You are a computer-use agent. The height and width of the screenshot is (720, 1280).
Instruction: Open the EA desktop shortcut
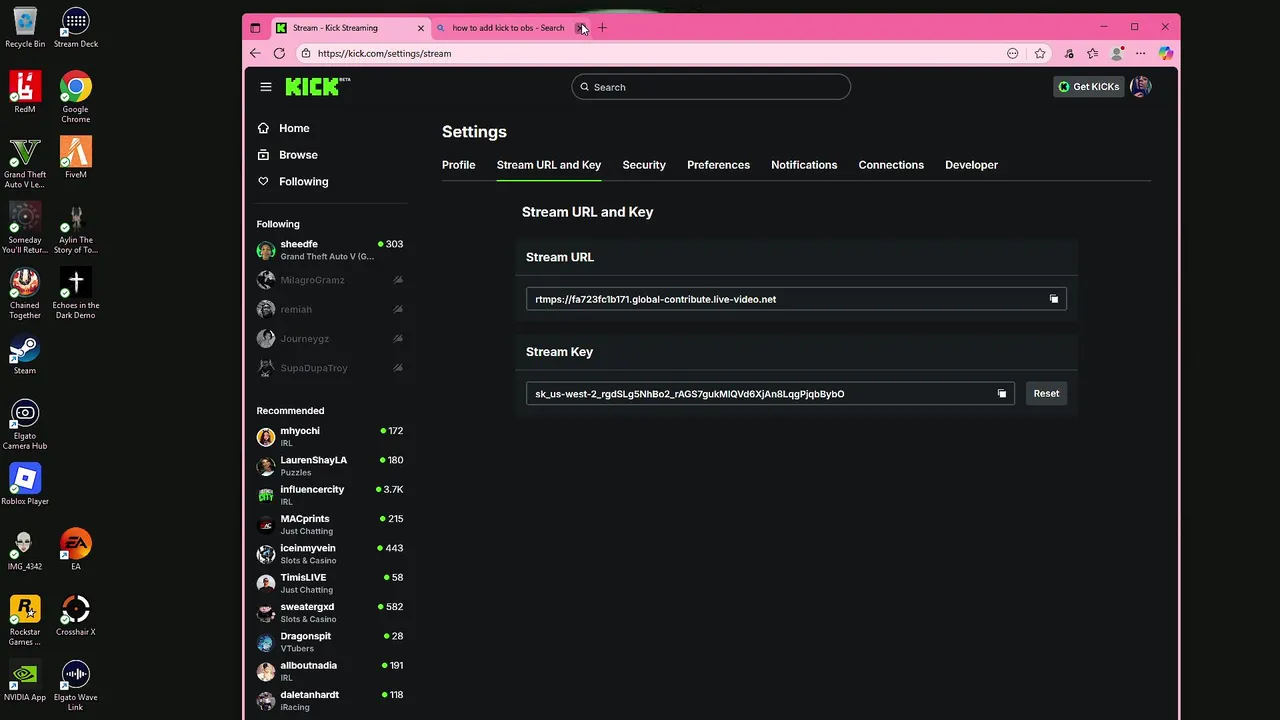click(76, 549)
